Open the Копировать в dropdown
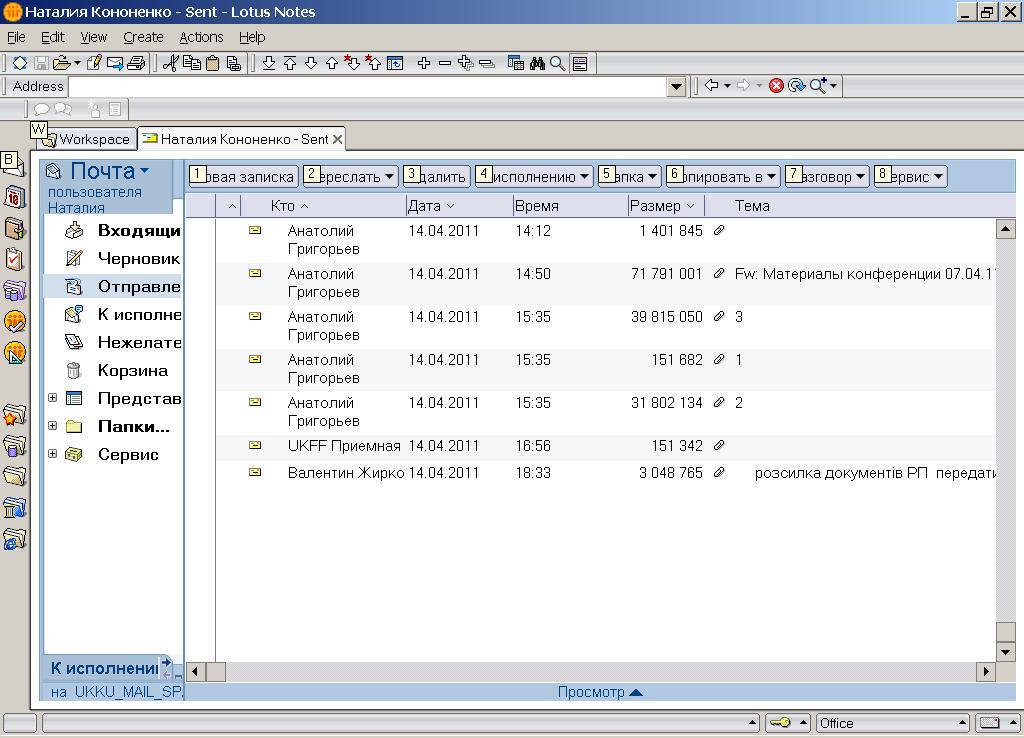Viewport: 1024px width, 738px height. (x=723, y=176)
